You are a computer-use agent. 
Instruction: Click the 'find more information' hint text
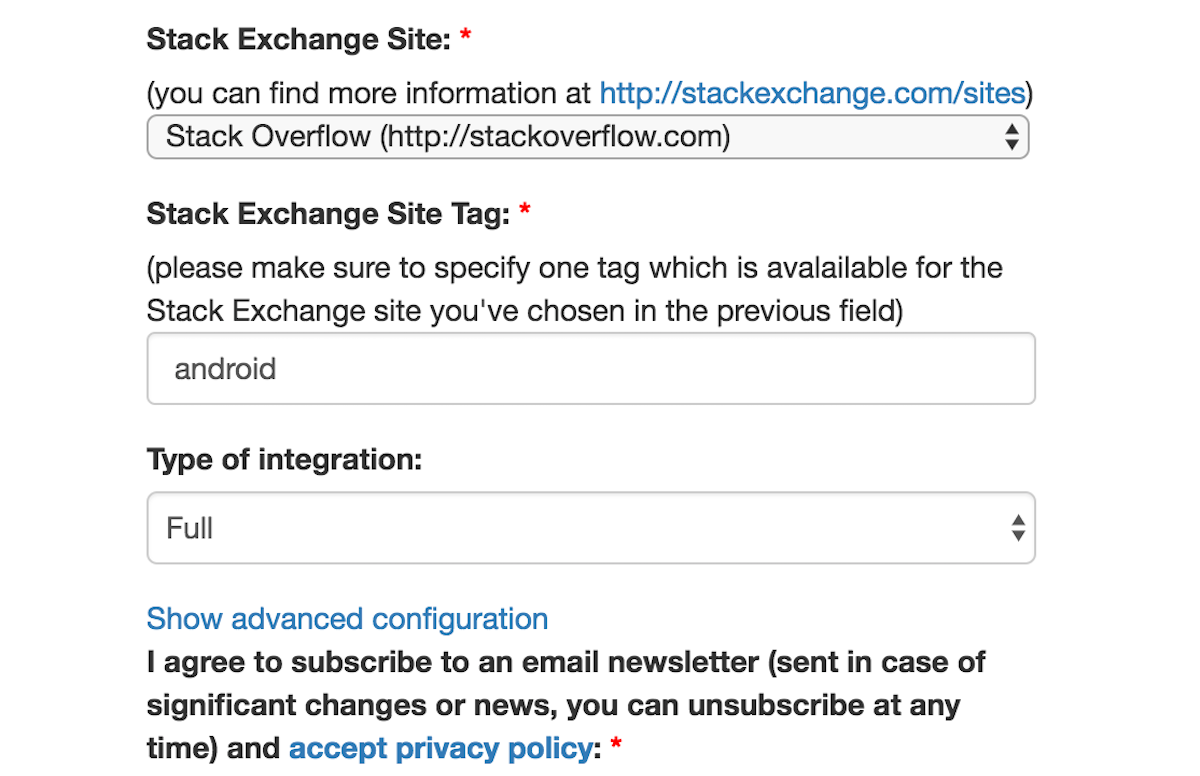tap(372, 94)
